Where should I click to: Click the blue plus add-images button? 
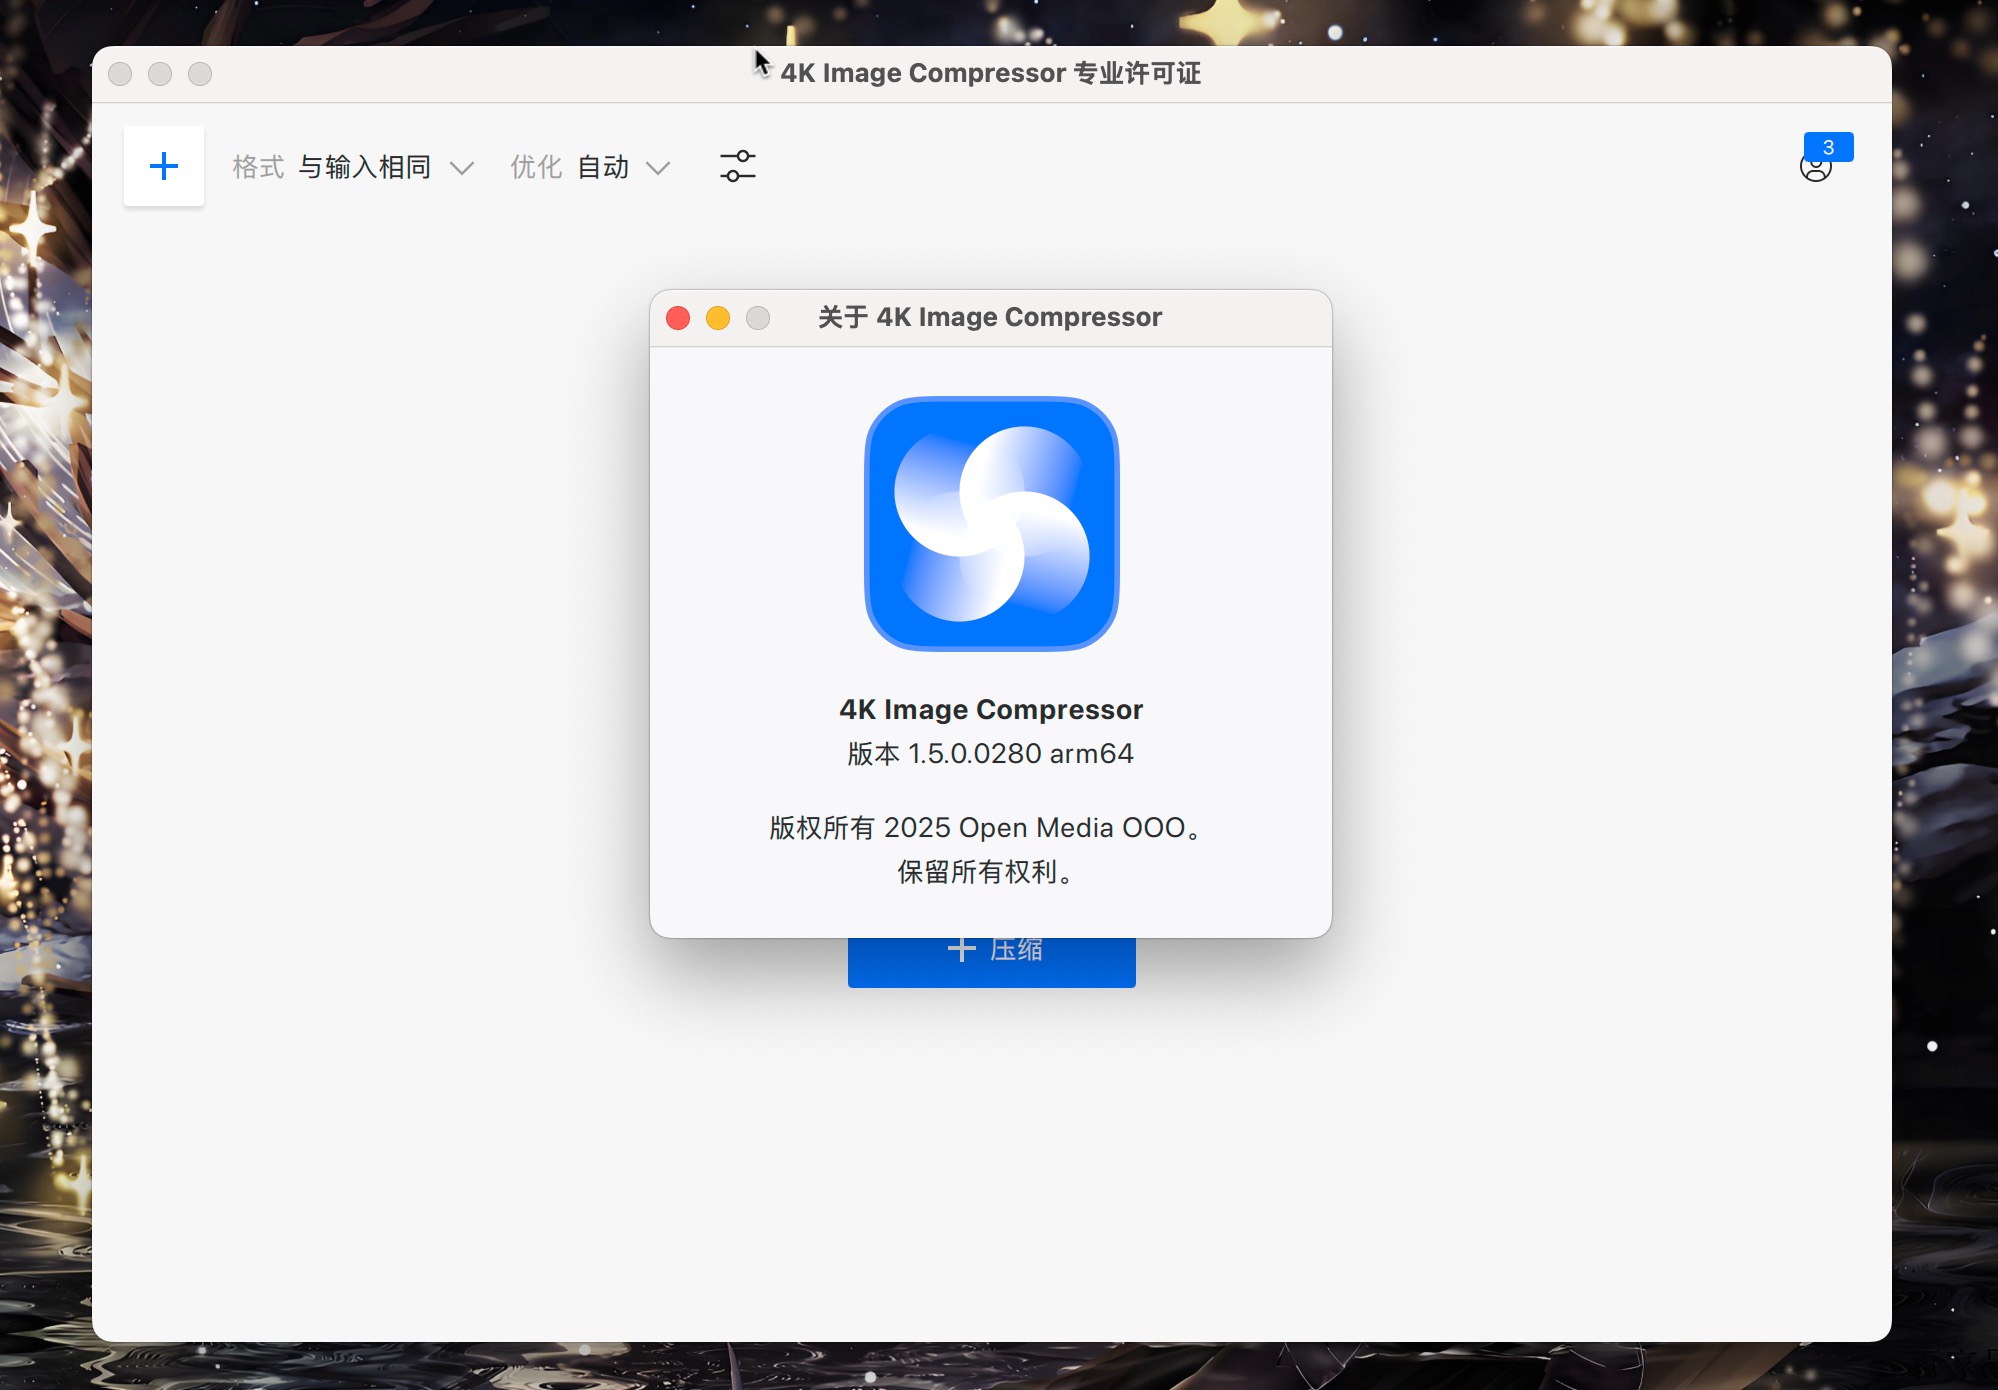[164, 166]
